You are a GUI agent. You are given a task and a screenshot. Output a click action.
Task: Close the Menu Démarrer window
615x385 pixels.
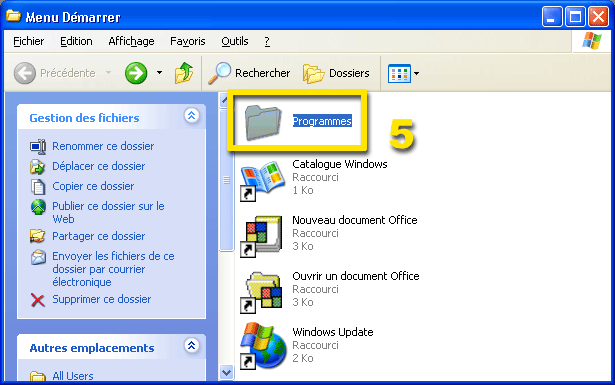[x=599, y=17]
